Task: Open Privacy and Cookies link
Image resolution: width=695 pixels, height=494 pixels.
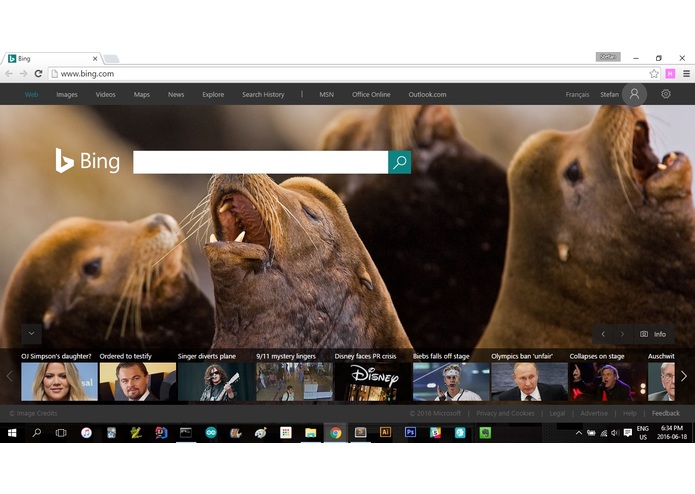Action: (505, 413)
